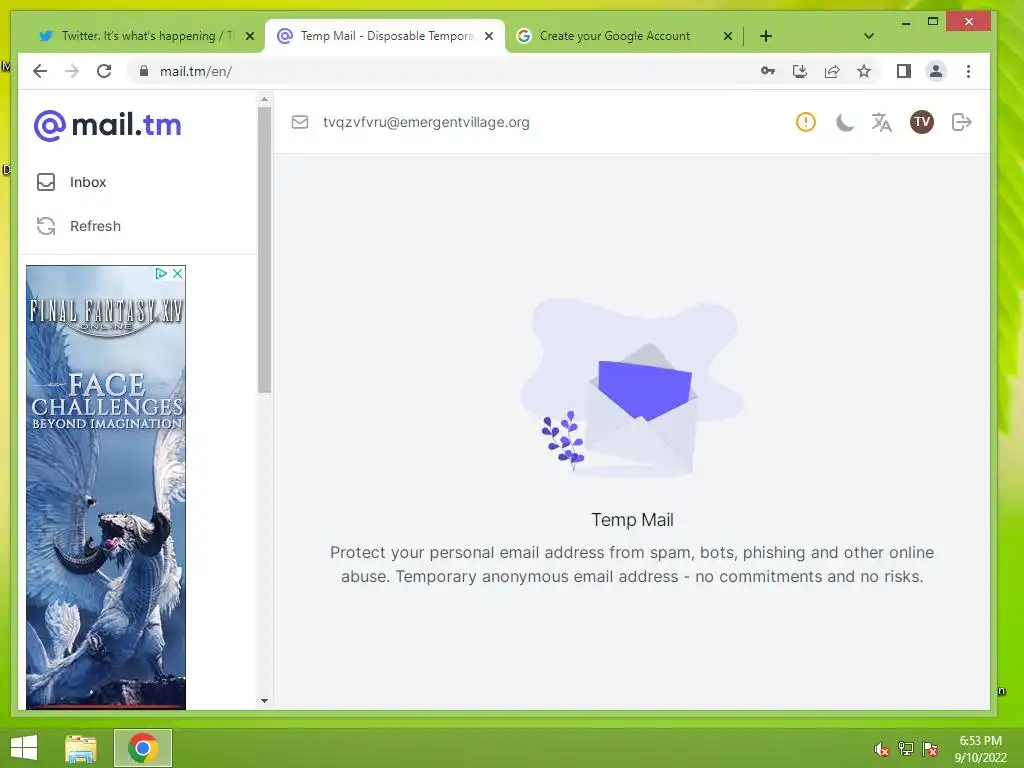Click the muted volume icon in the tray
1024x768 pixels.
click(x=881, y=749)
